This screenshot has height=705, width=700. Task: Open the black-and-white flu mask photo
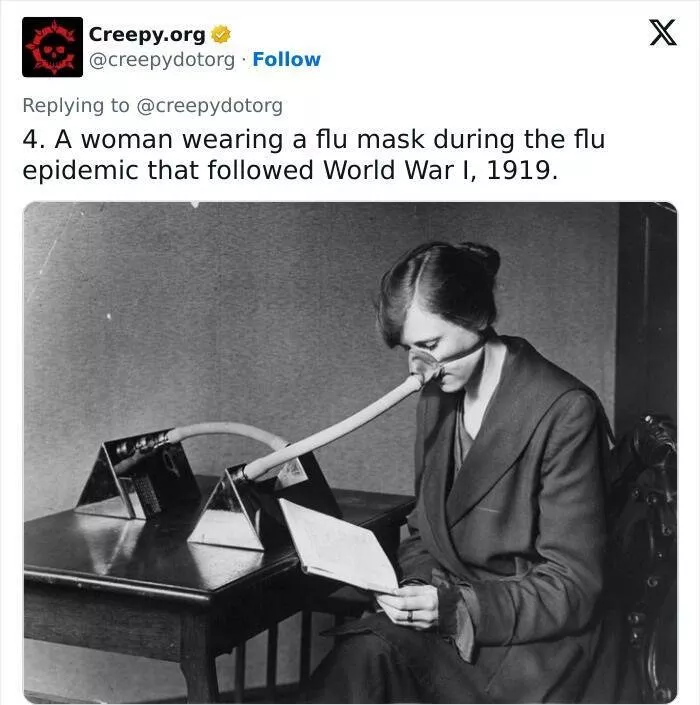click(350, 452)
